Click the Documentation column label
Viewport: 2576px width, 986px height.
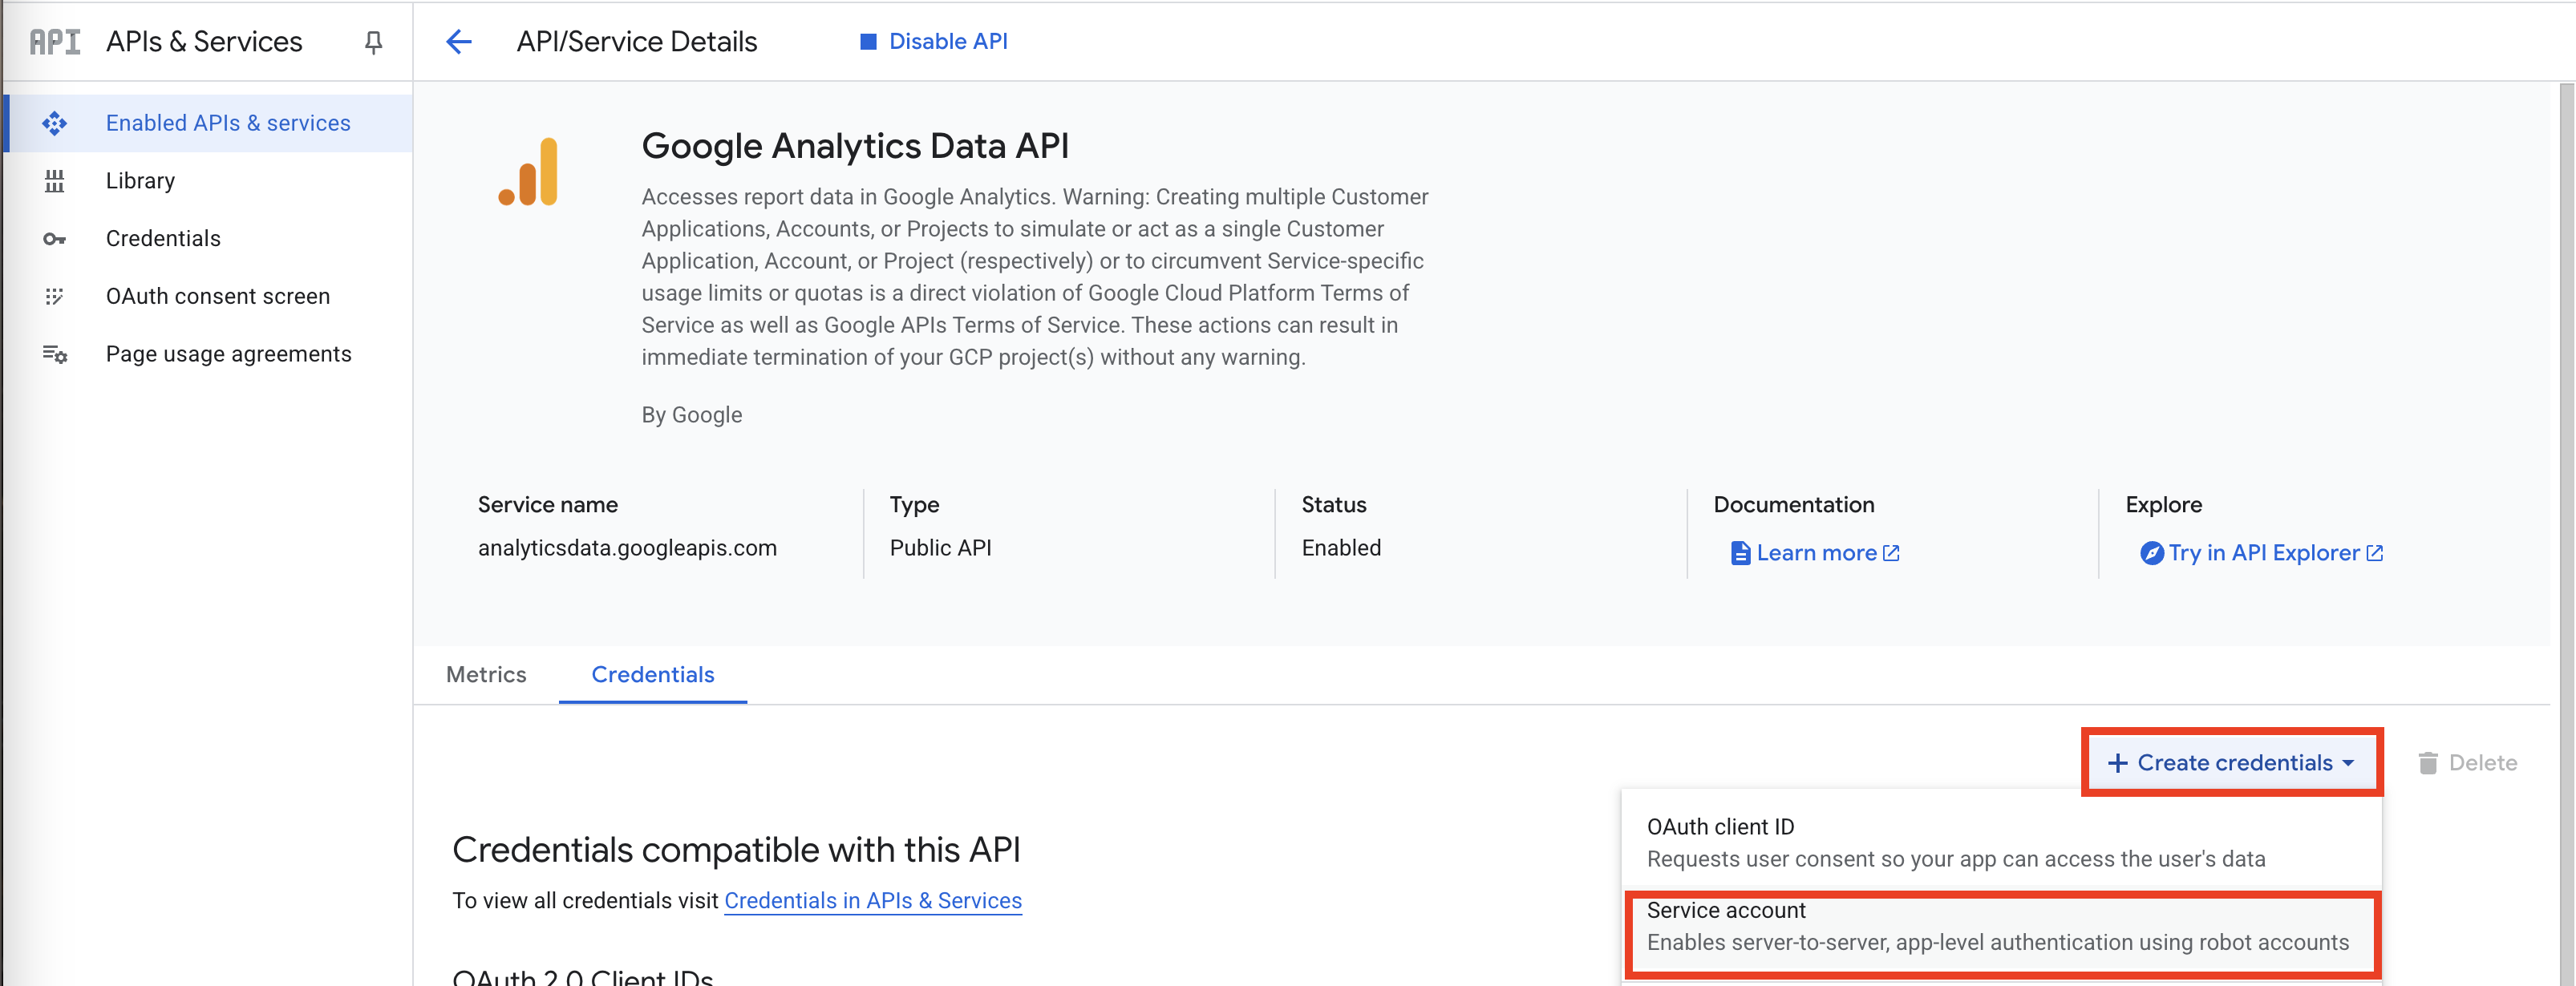tap(1794, 505)
